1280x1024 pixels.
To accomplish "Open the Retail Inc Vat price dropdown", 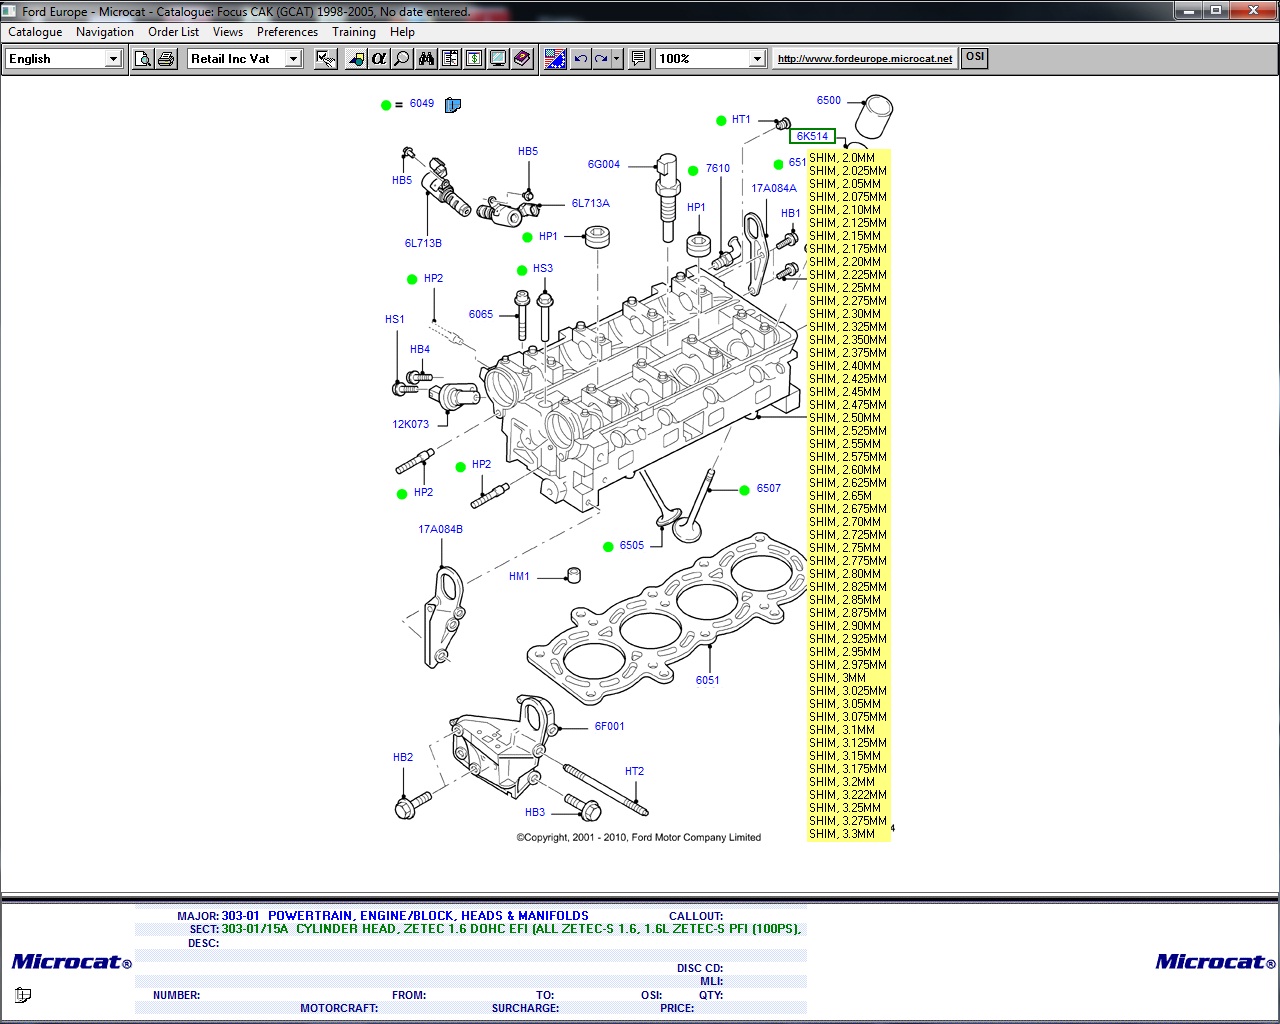I will tap(293, 59).
